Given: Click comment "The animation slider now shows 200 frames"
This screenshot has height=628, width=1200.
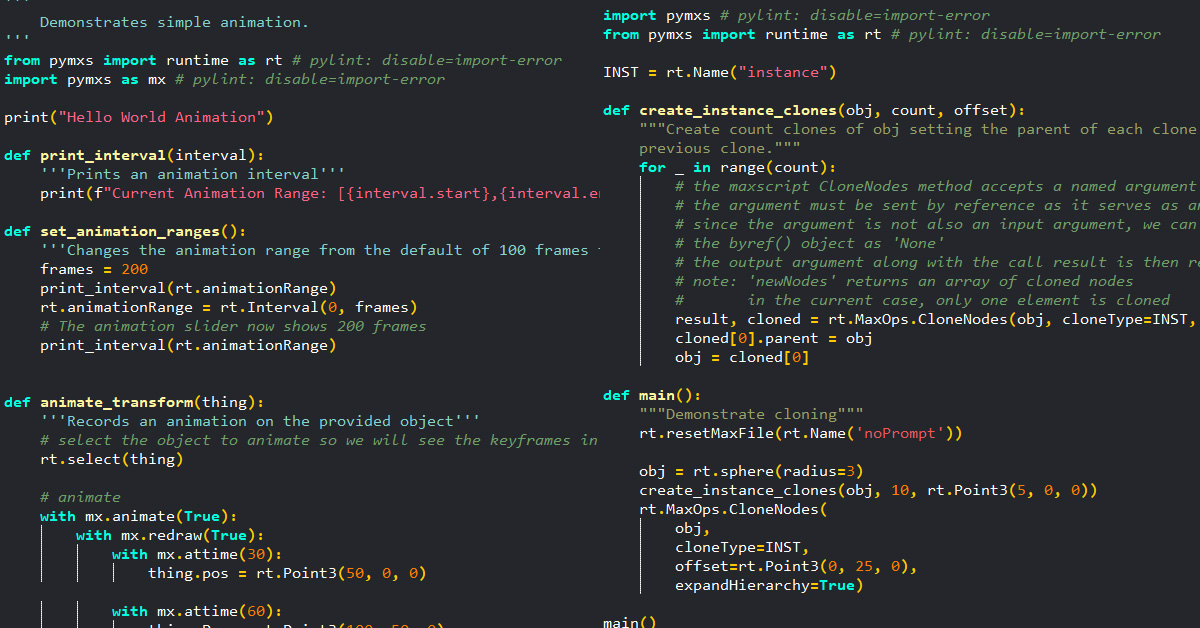Looking at the screenshot, I should coord(233,326).
